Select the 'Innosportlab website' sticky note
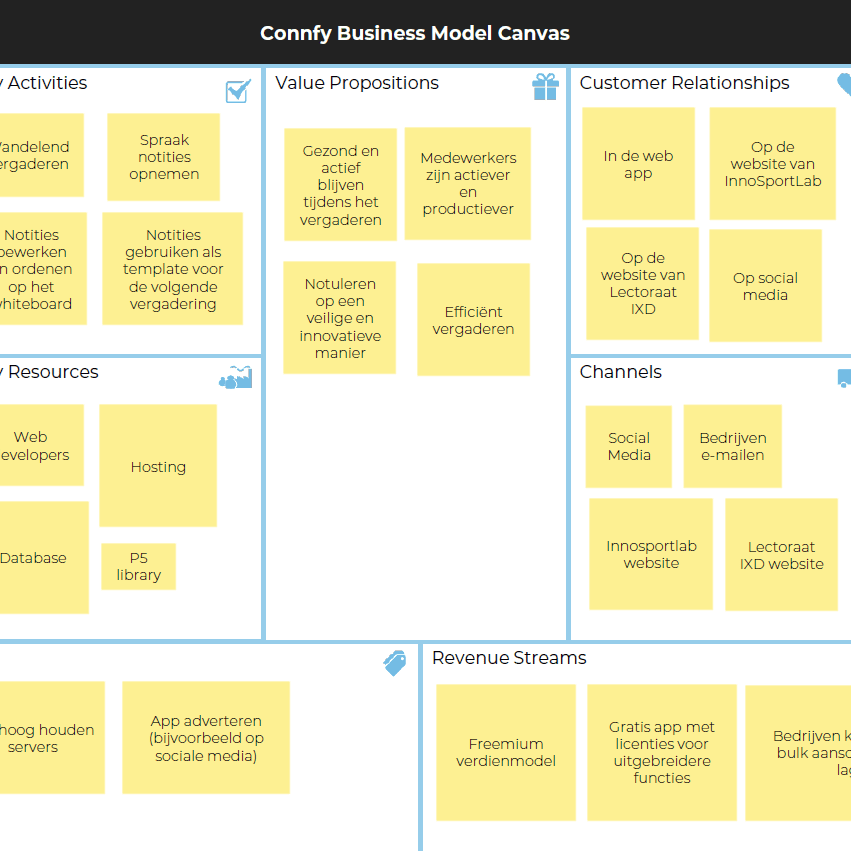851x851 pixels. [651, 554]
